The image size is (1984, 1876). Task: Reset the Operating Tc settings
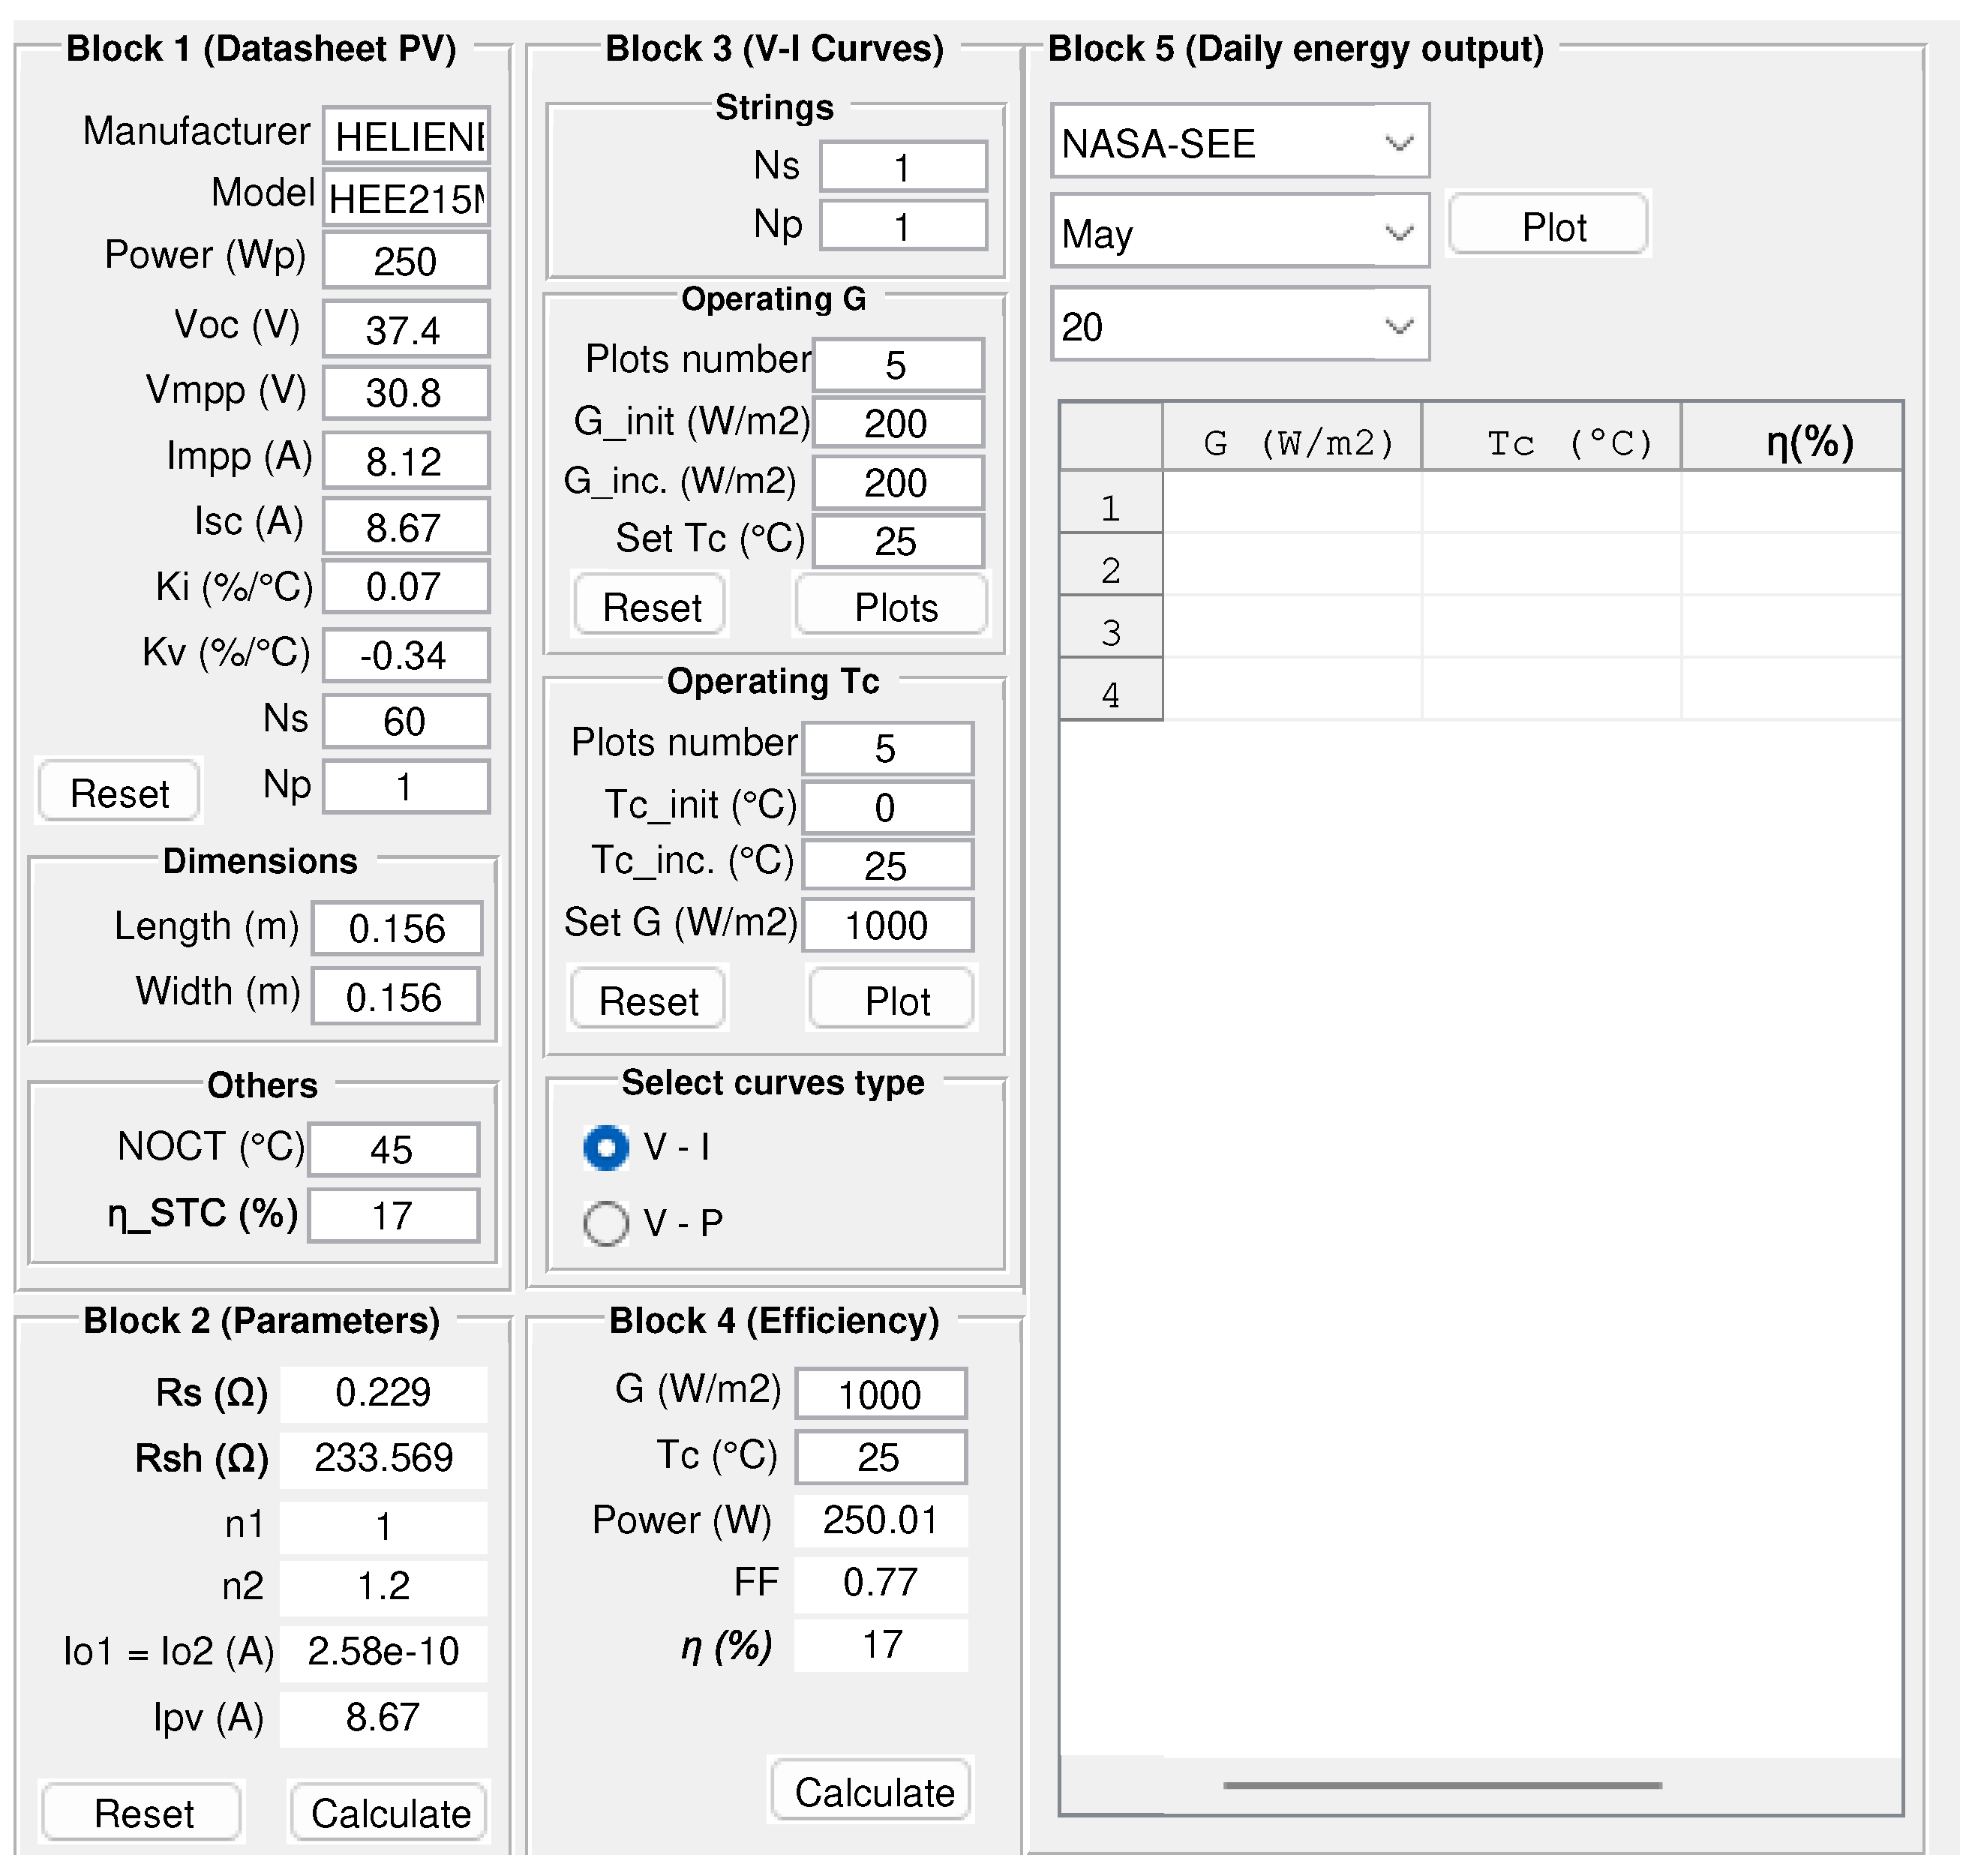point(648,1001)
